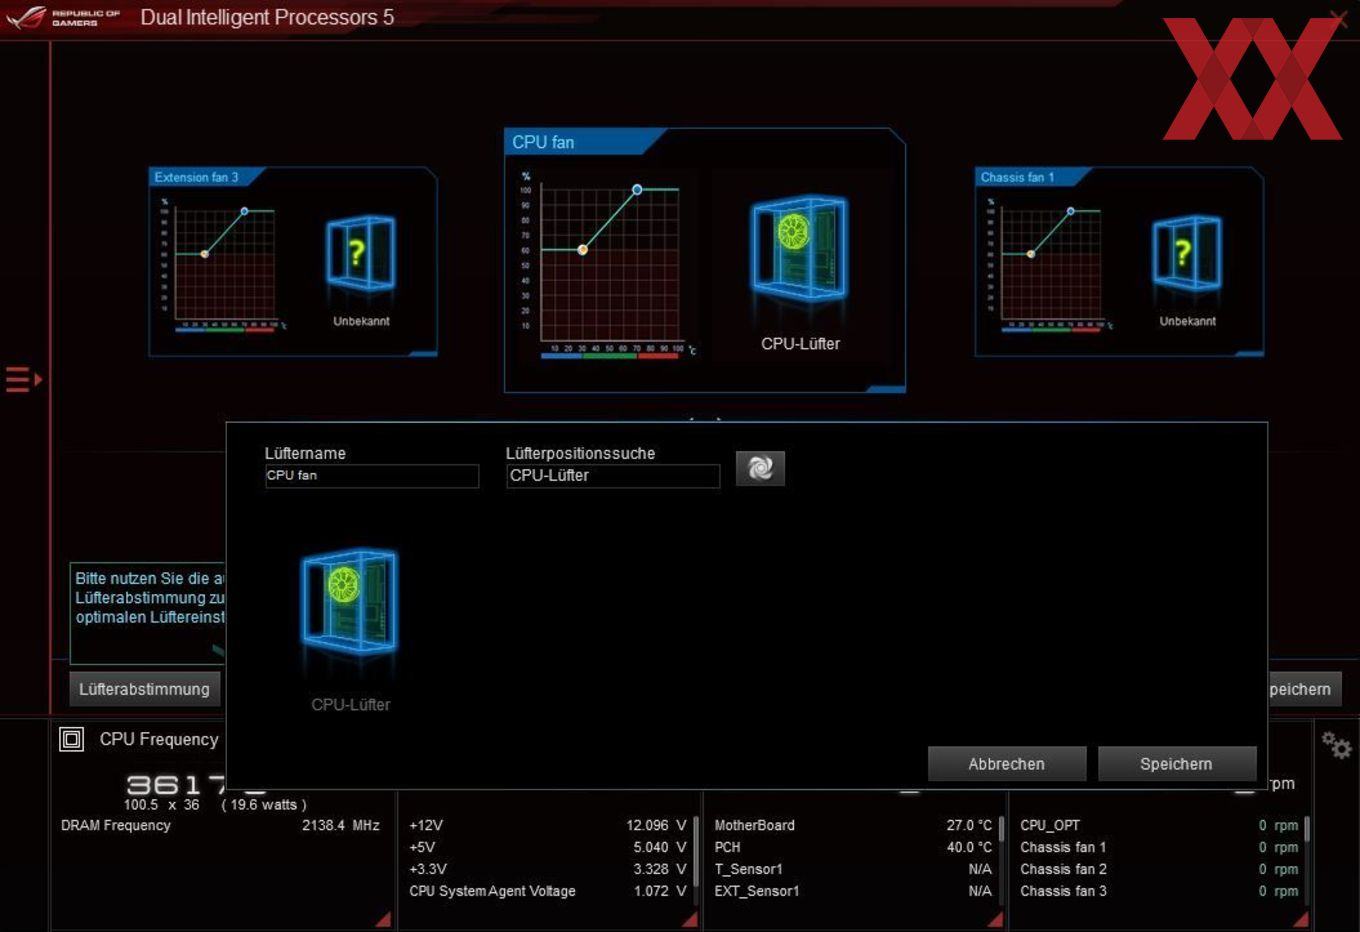Screen dimensions: 1360x932
Task: Click the Abbrechen button
Action: [x=1007, y=764]
